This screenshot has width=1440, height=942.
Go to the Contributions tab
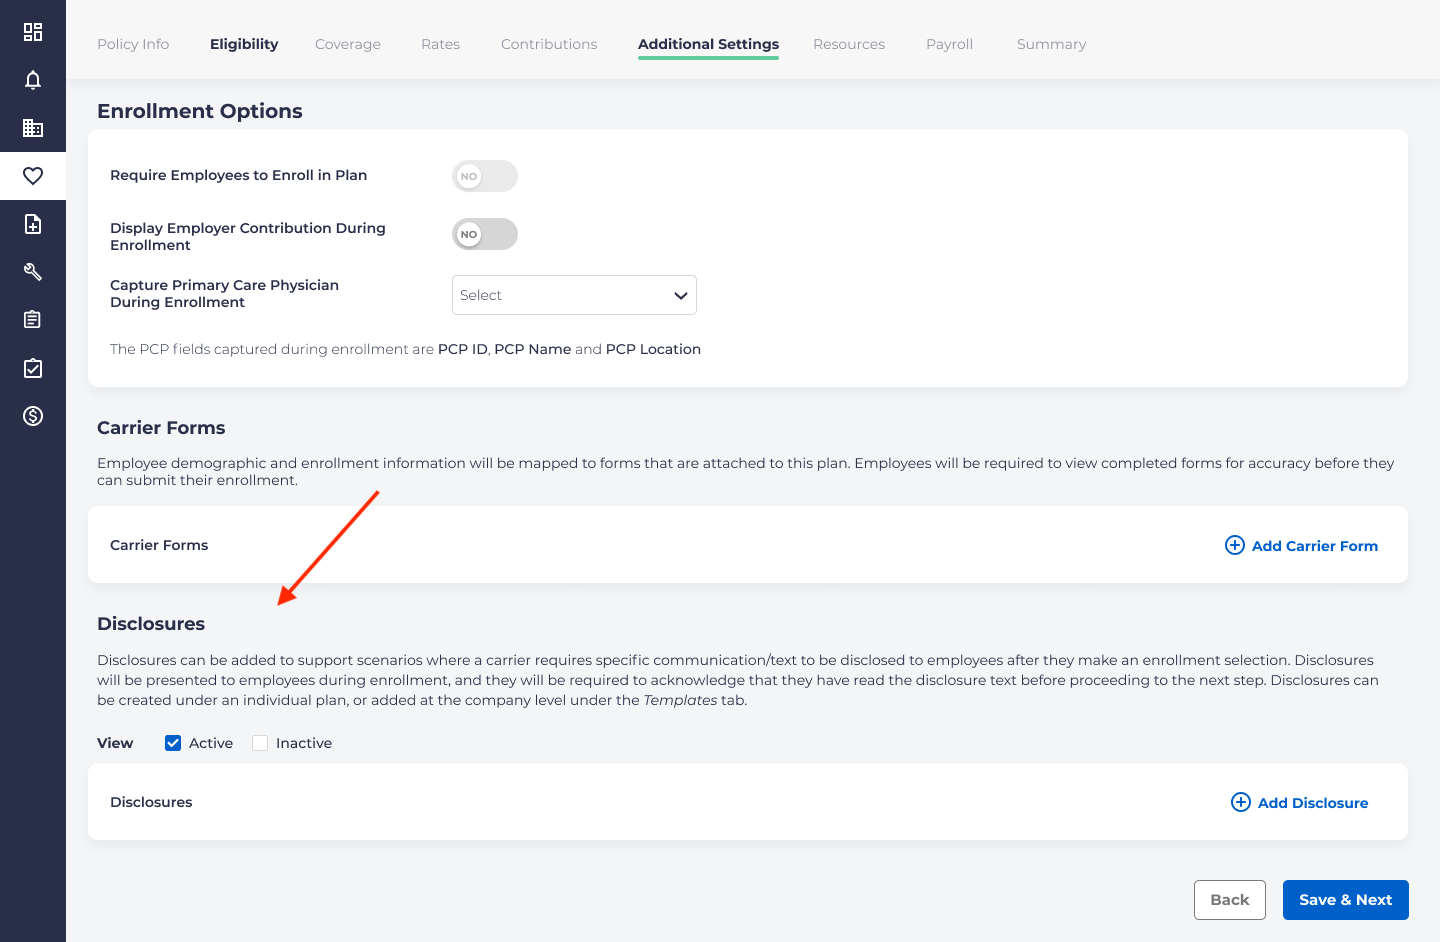(x=549, y=44)
